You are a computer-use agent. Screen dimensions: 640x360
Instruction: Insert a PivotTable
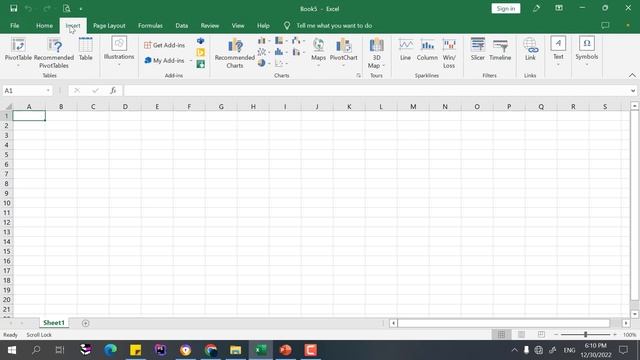point(18,51)
